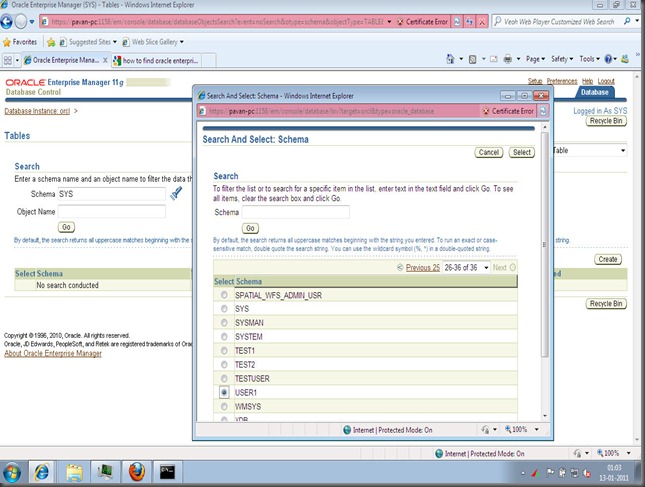Switch to the Oracle Enterprise Manager tab
This screenshot has width=645, height=487.
coord(65,60)
